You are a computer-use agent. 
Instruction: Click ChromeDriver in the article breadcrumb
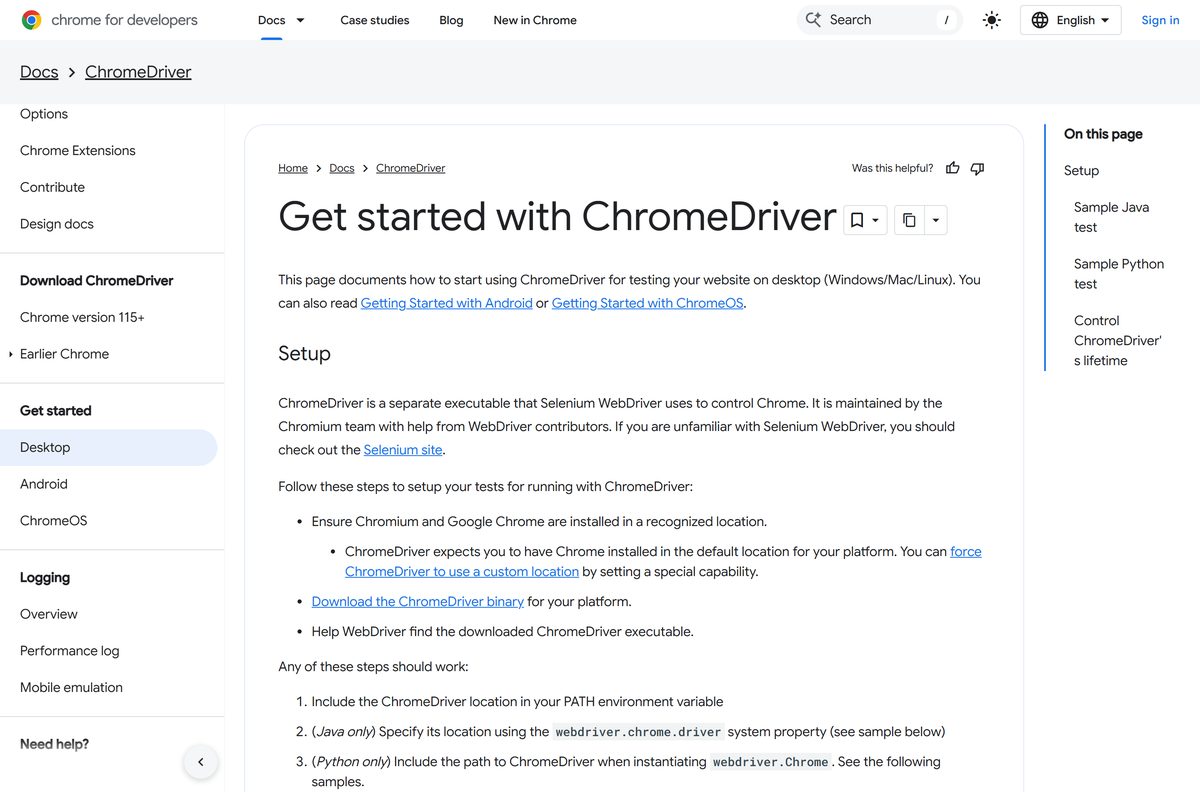(411, 168)
